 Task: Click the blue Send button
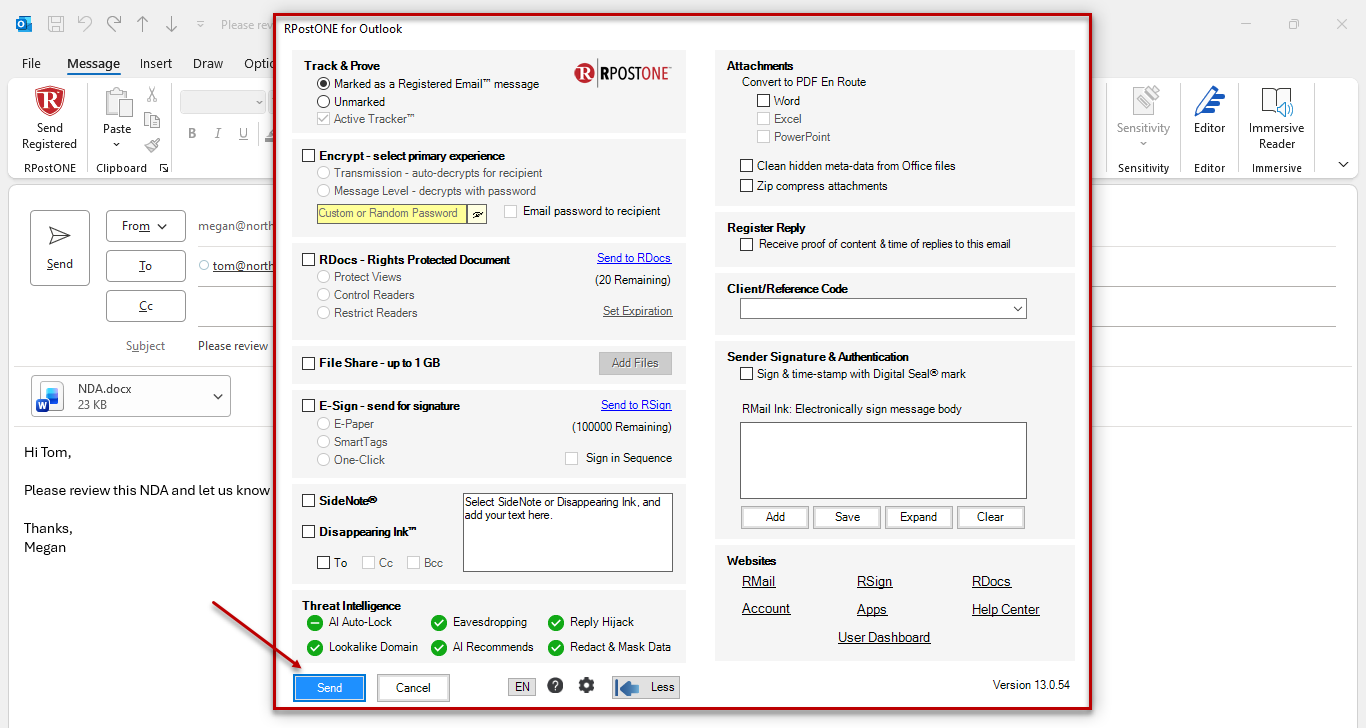coord(329,688)
